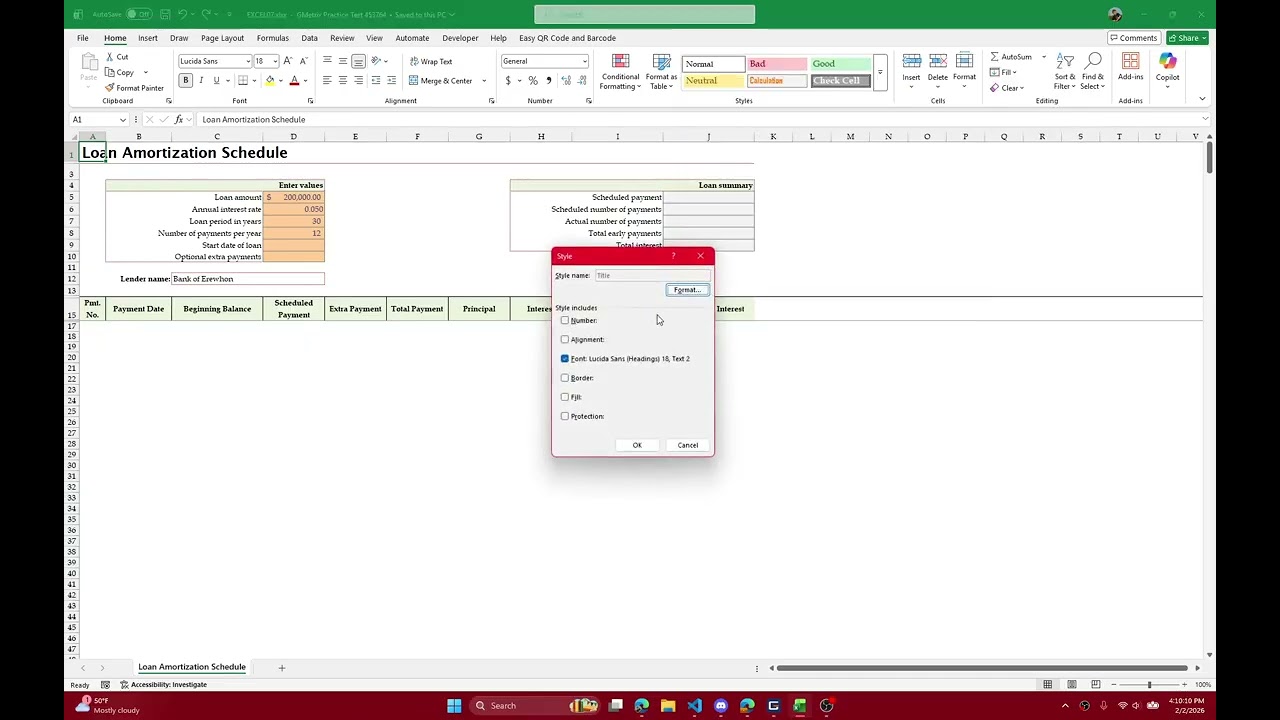Open Copilot from the ribbon

[x=1167, y=68]
